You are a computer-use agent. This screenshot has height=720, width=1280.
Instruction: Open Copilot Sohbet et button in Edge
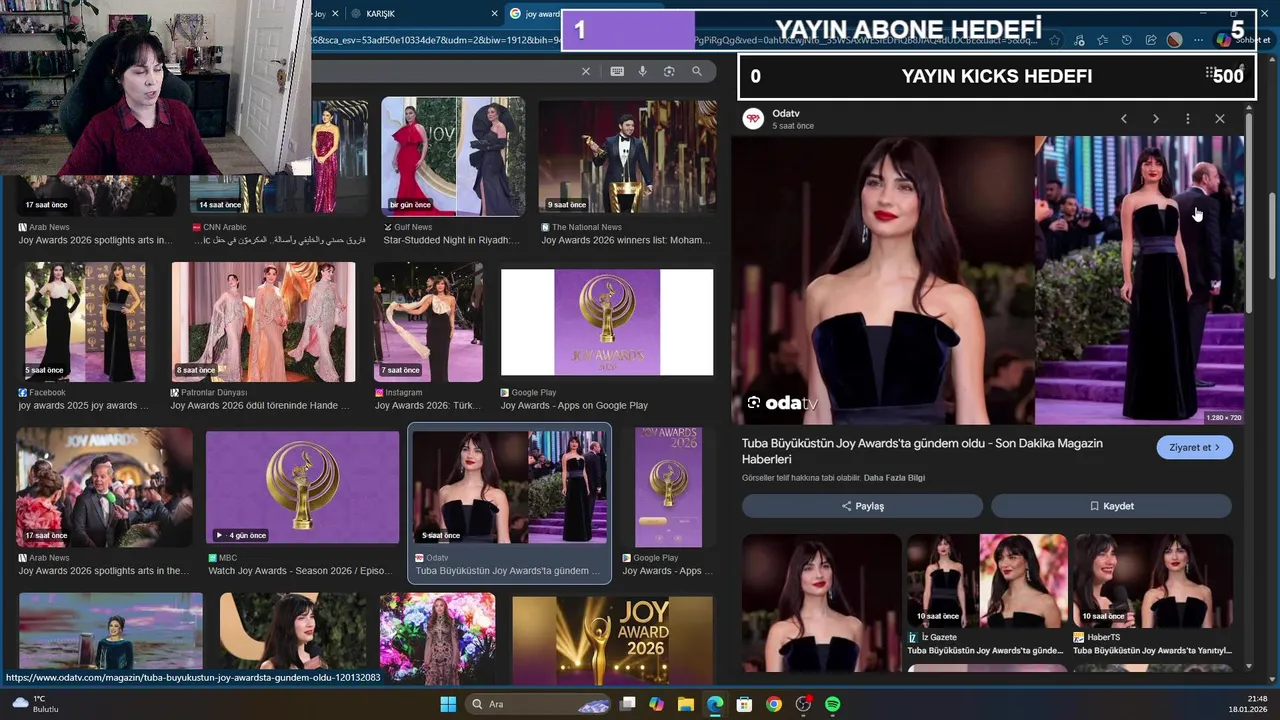(1242, 40)
